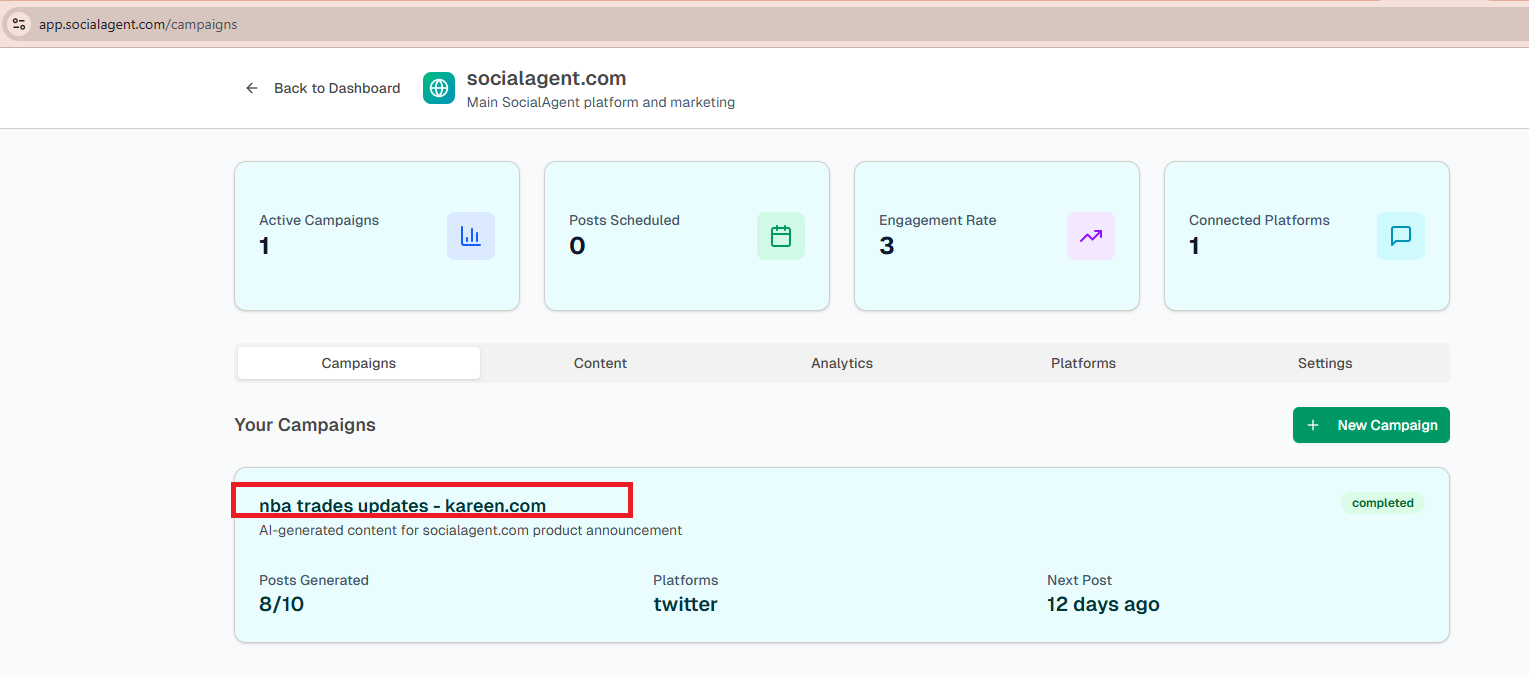
Task: Select the Platforms tab
Action: (1083, 363)
